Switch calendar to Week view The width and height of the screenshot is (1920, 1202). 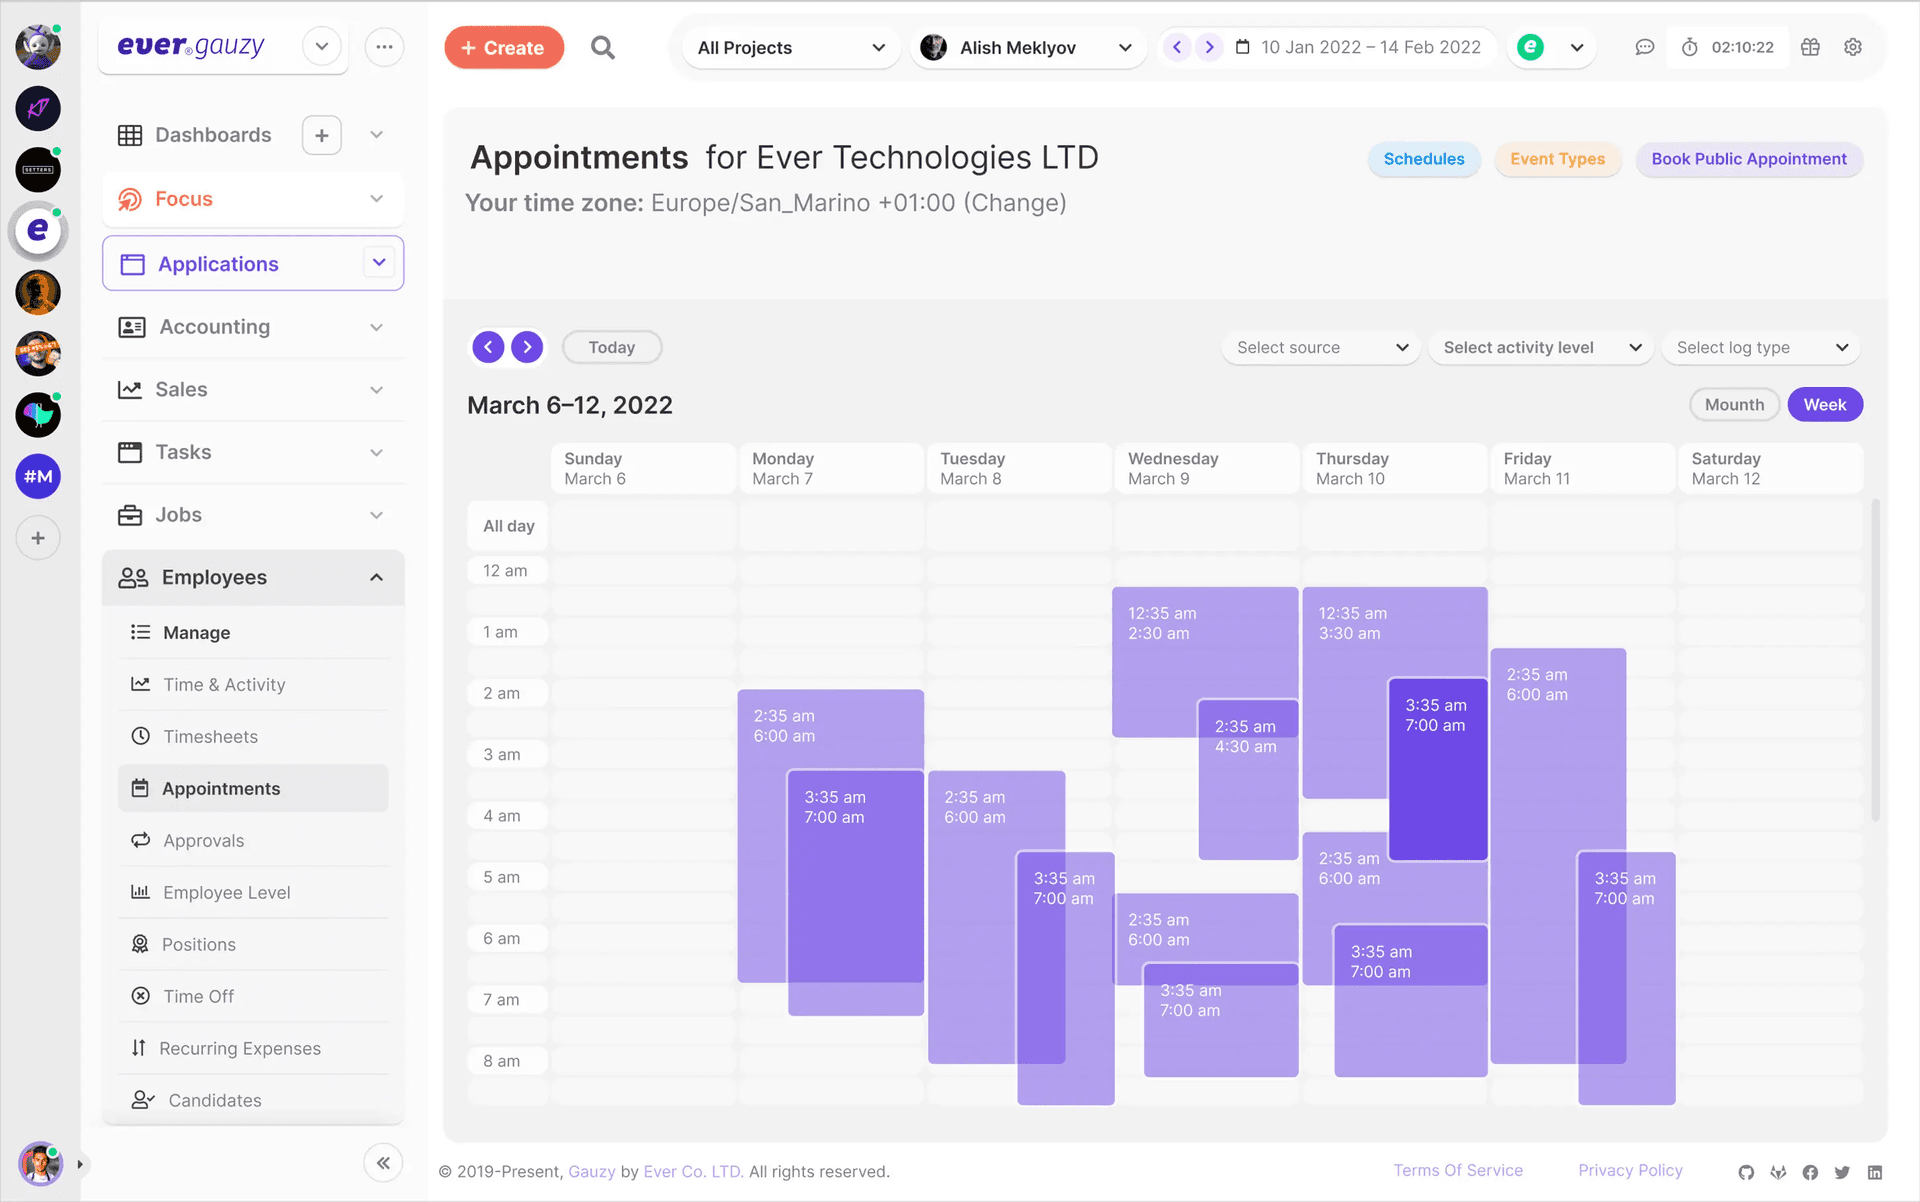(x=1824, y=405)
